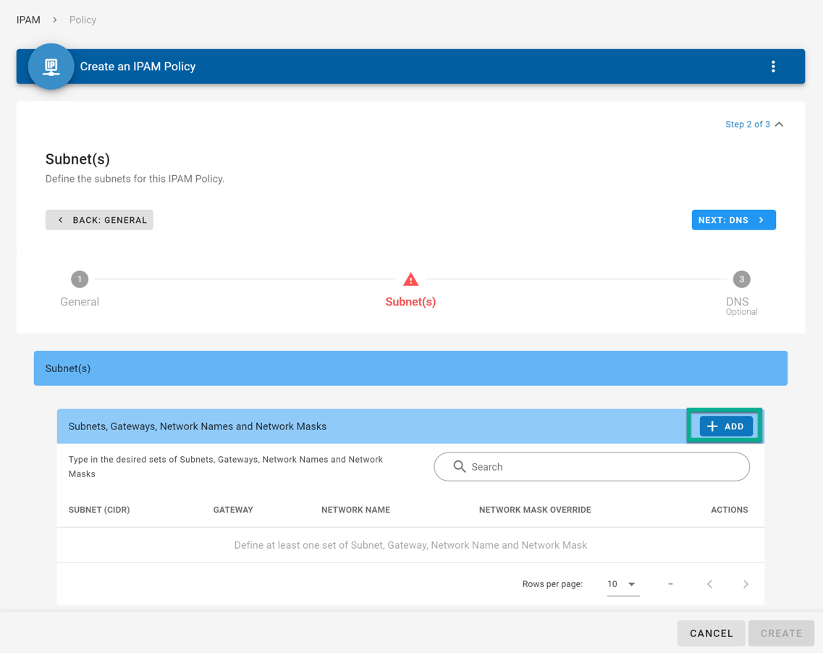Go to previous page arrow in table
The image size is (824, 654).
click(709, 584)
